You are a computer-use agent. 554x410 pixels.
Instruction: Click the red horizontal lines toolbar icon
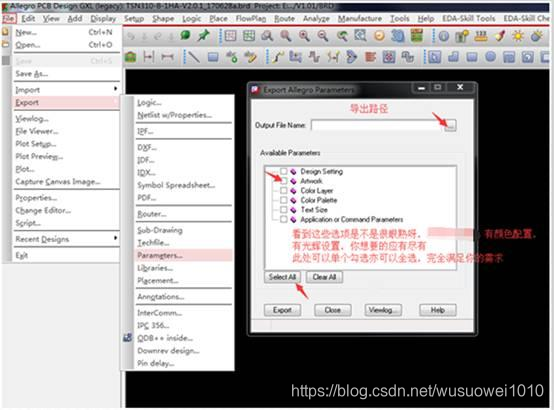(370, 57)
